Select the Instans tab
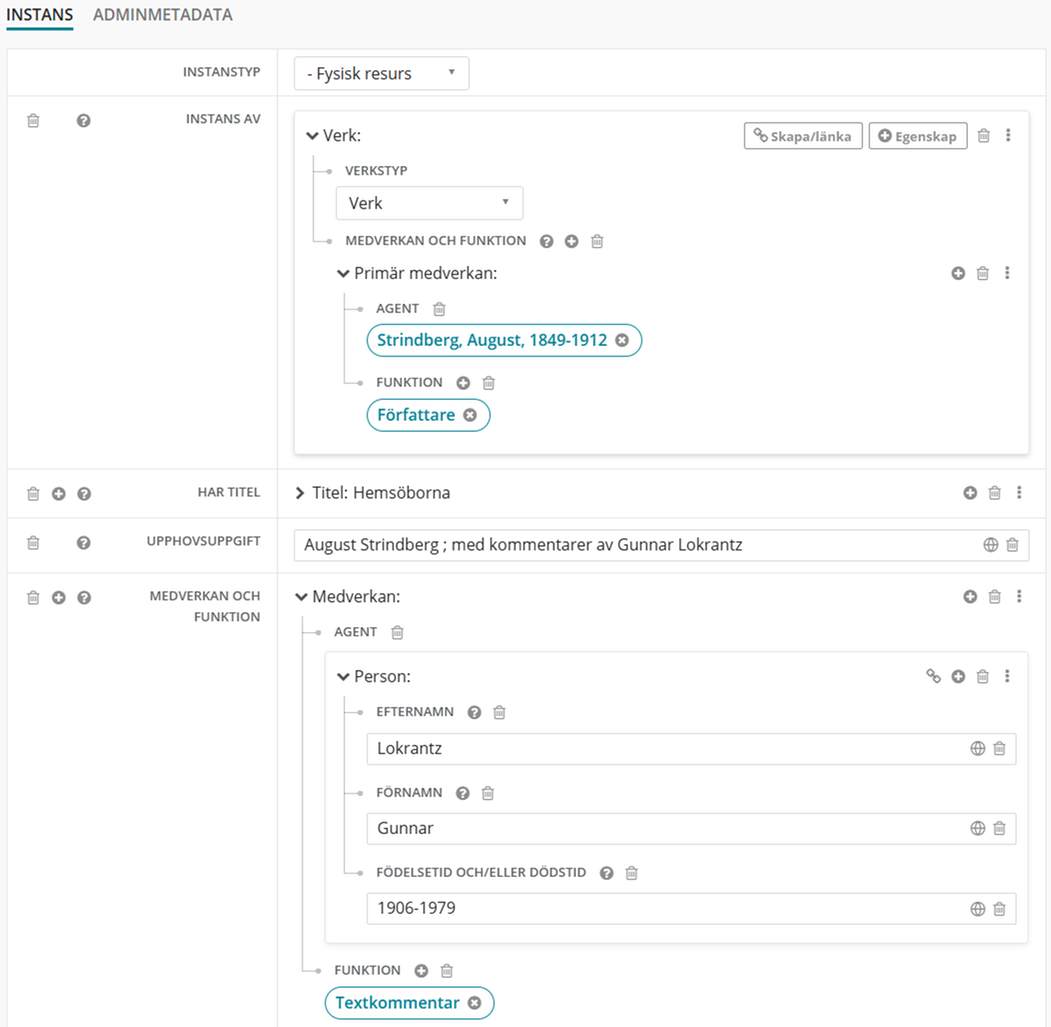Viewport: 1051px width, 1027px height. pos(40,15)
